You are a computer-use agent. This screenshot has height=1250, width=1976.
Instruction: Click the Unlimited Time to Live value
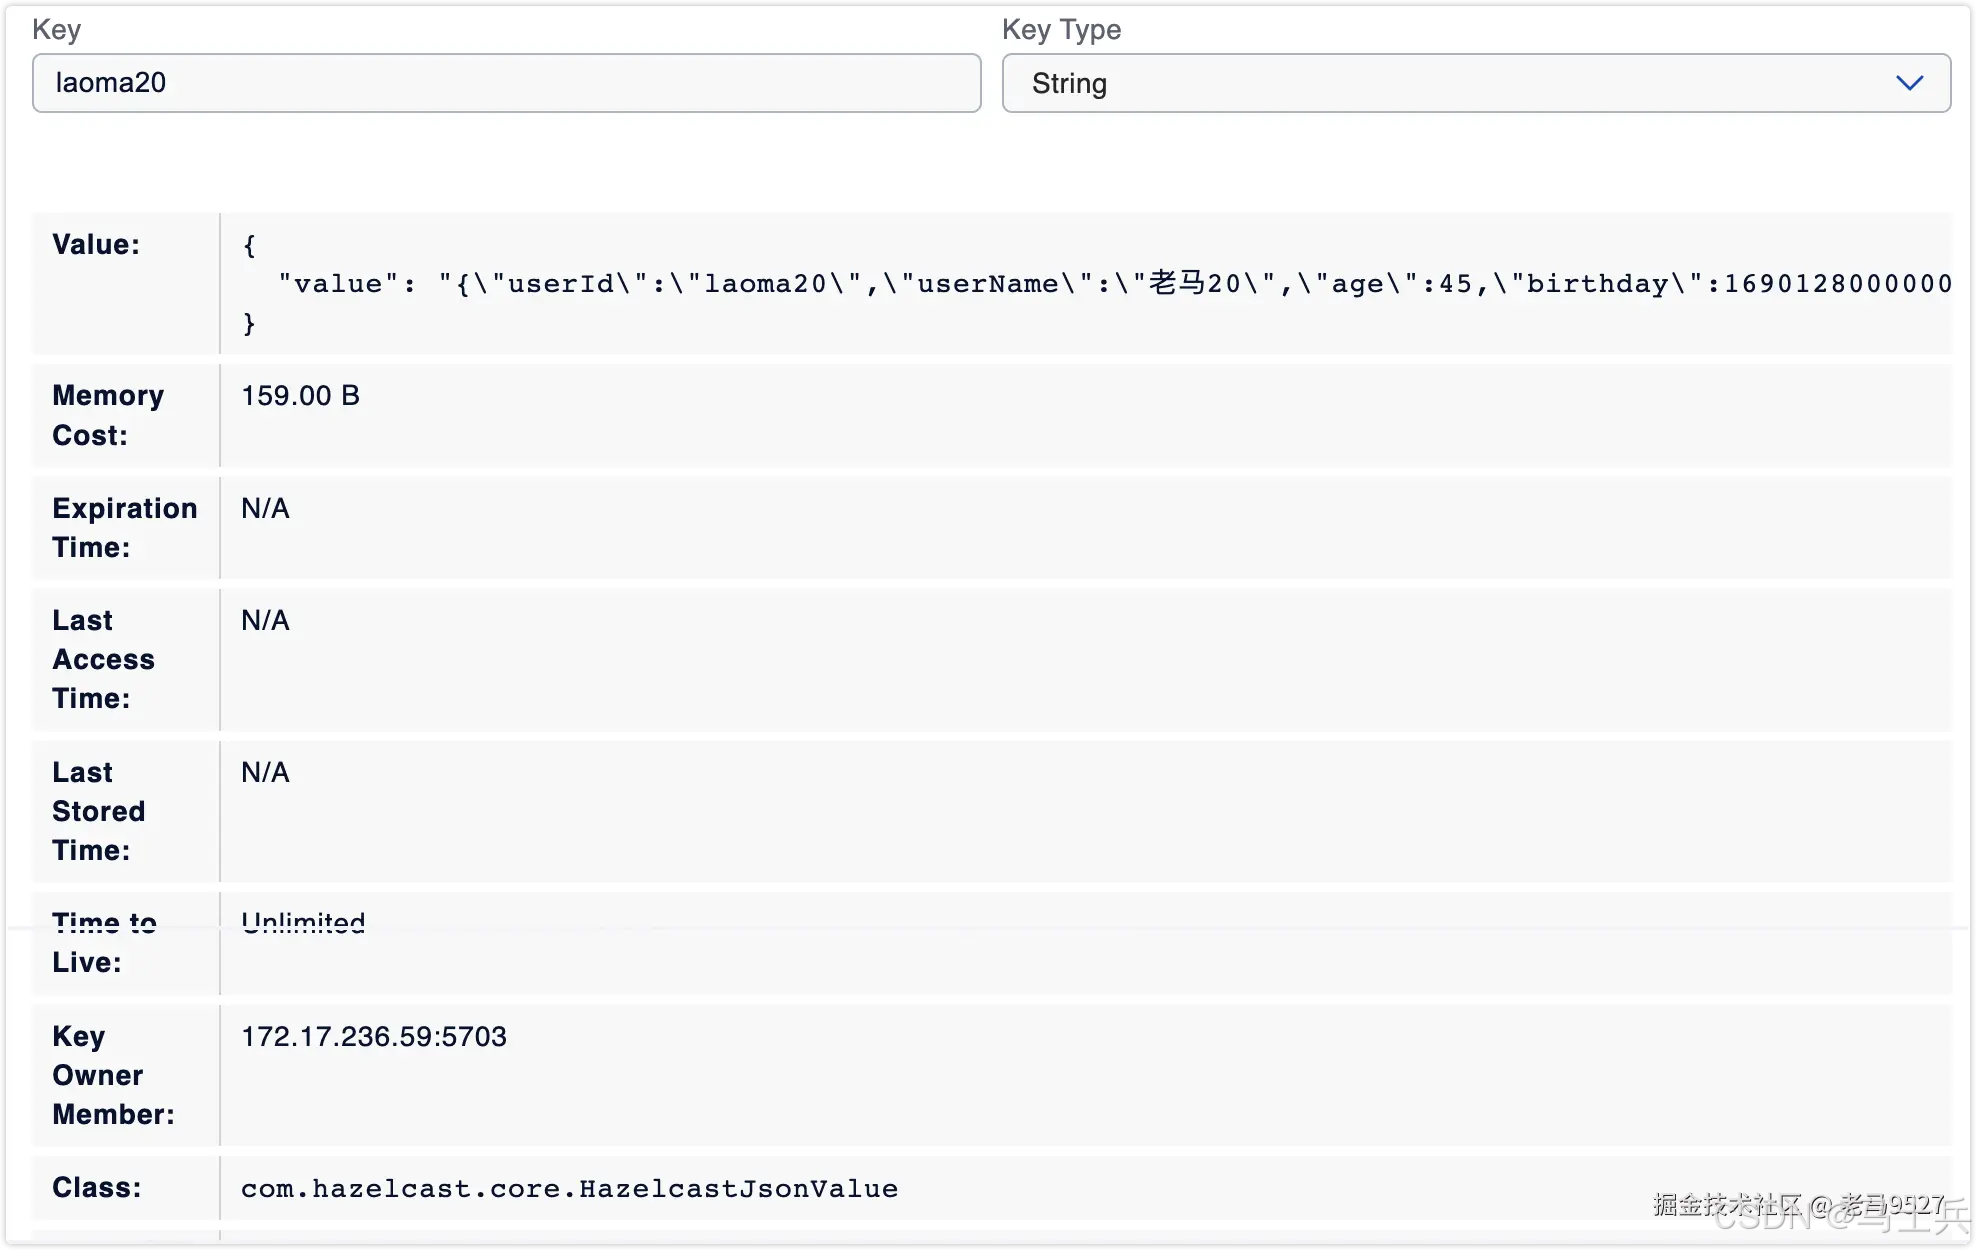302,921
